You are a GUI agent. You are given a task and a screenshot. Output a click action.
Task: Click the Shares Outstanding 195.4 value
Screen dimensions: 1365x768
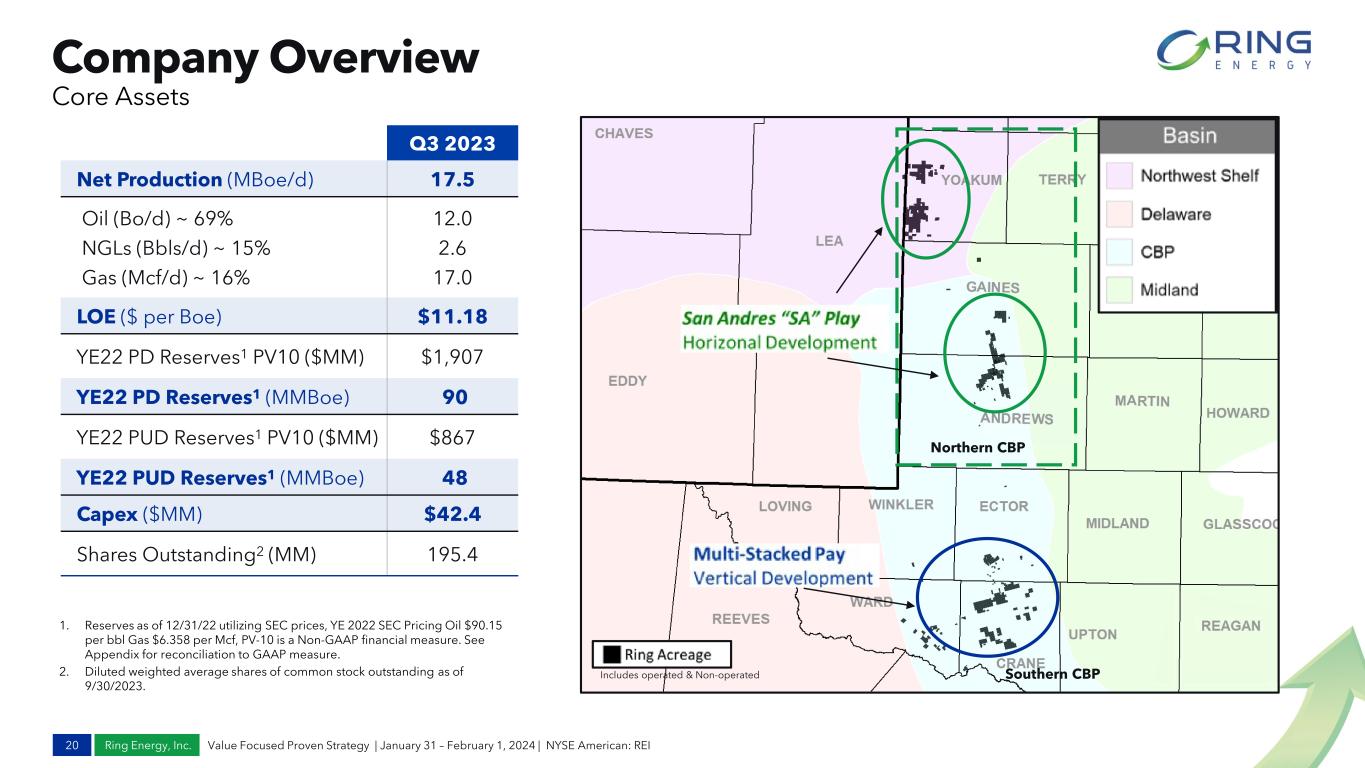click(452, 553)
